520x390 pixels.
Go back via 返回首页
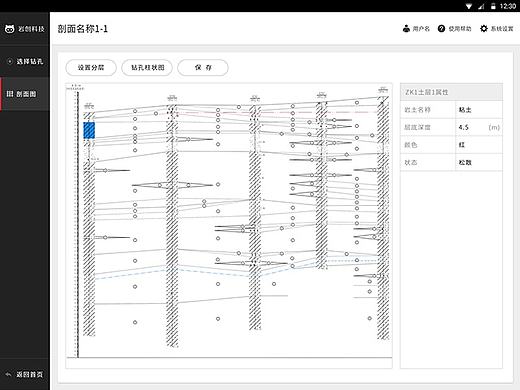(25, 374)
